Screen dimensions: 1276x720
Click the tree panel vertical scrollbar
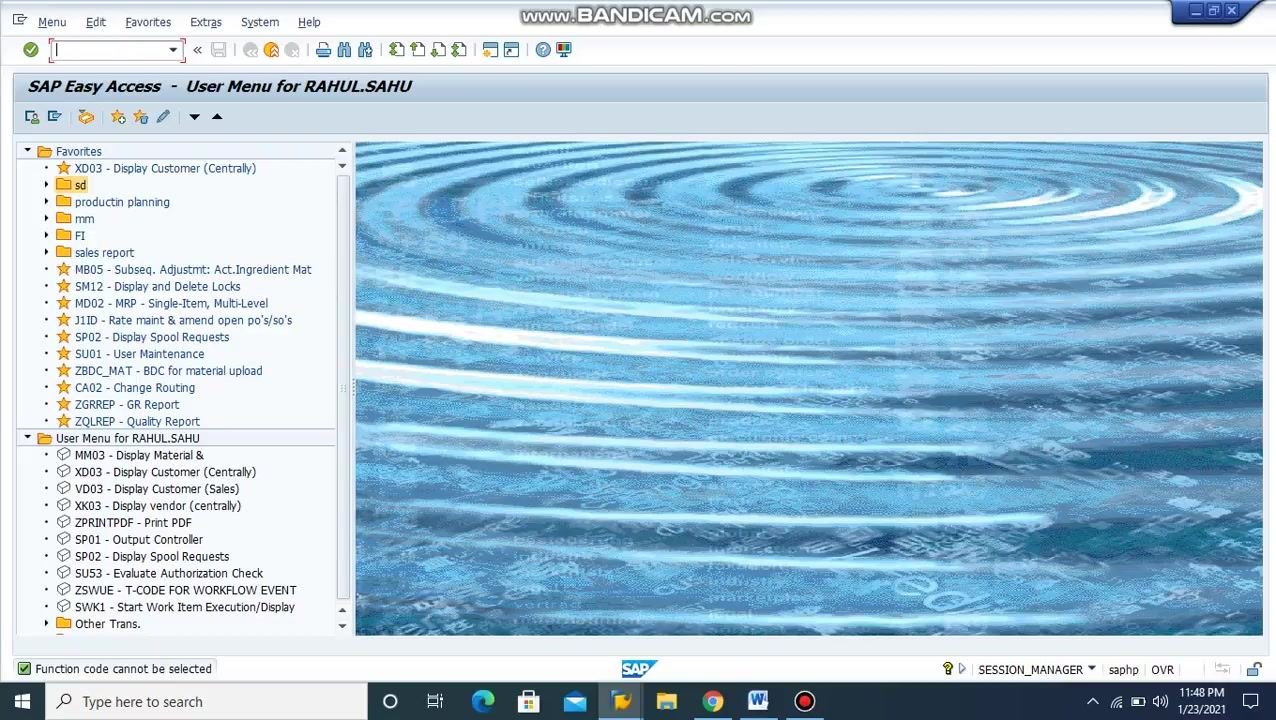pyautogui.click(x=342, y=390)
